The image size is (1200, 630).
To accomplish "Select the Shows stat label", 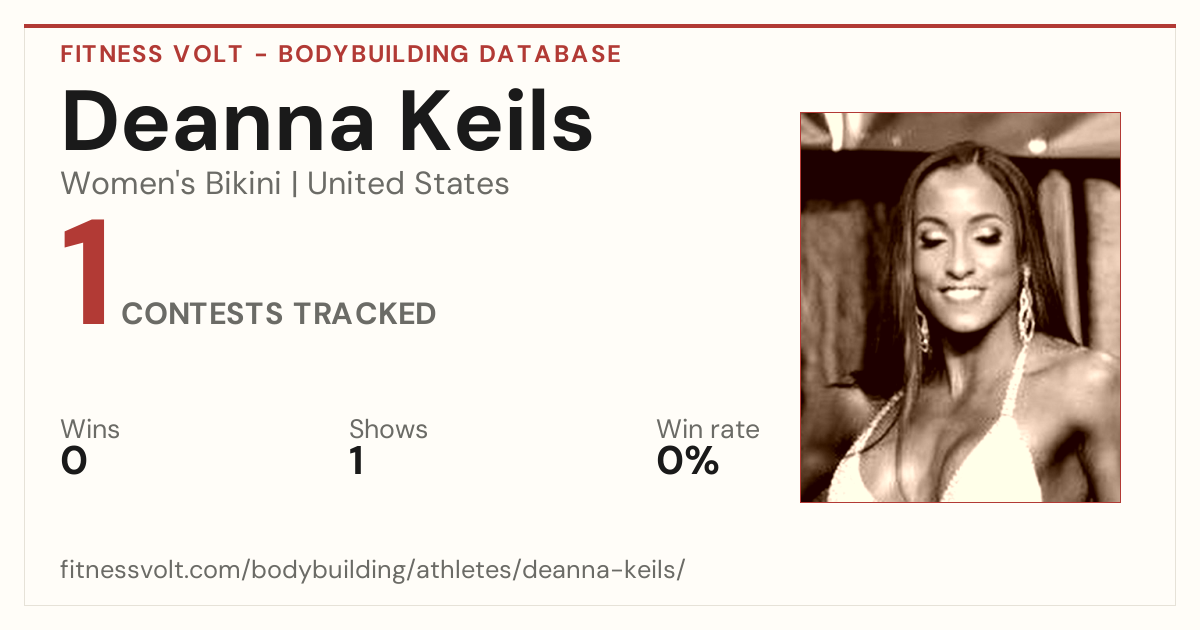I will point(388,429).
